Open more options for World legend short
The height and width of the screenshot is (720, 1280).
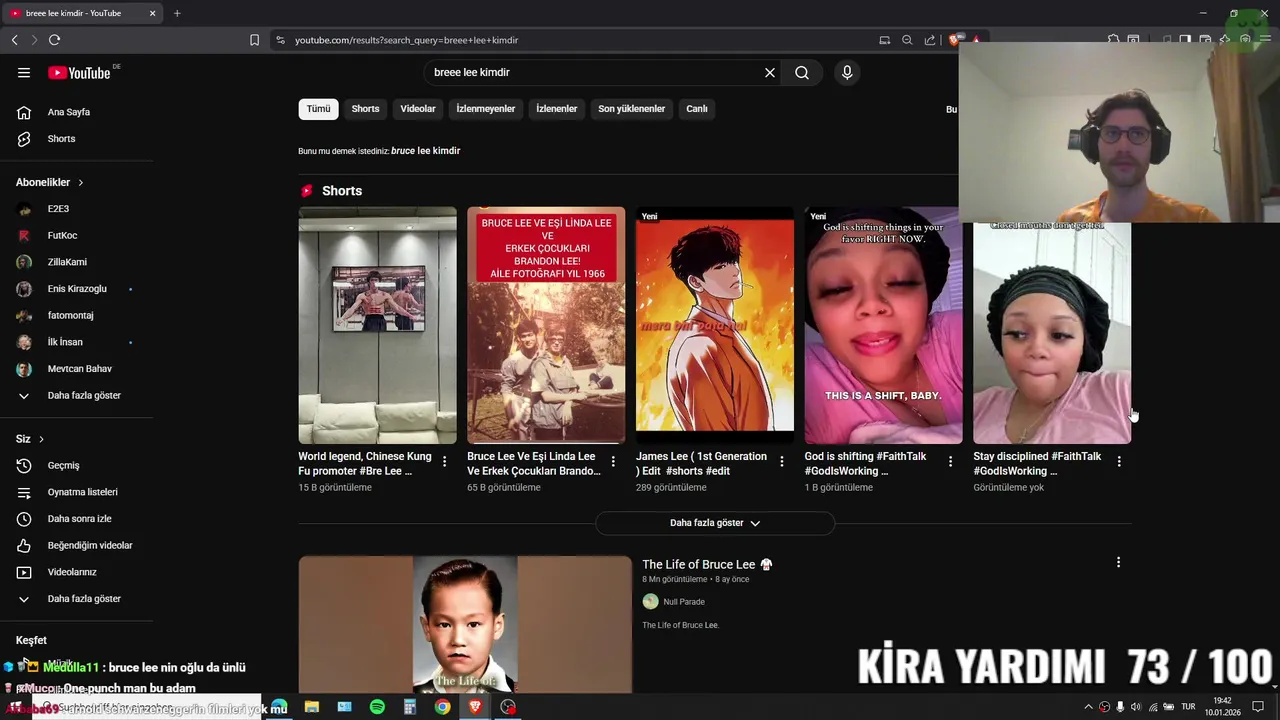click(x=444, y=461)
